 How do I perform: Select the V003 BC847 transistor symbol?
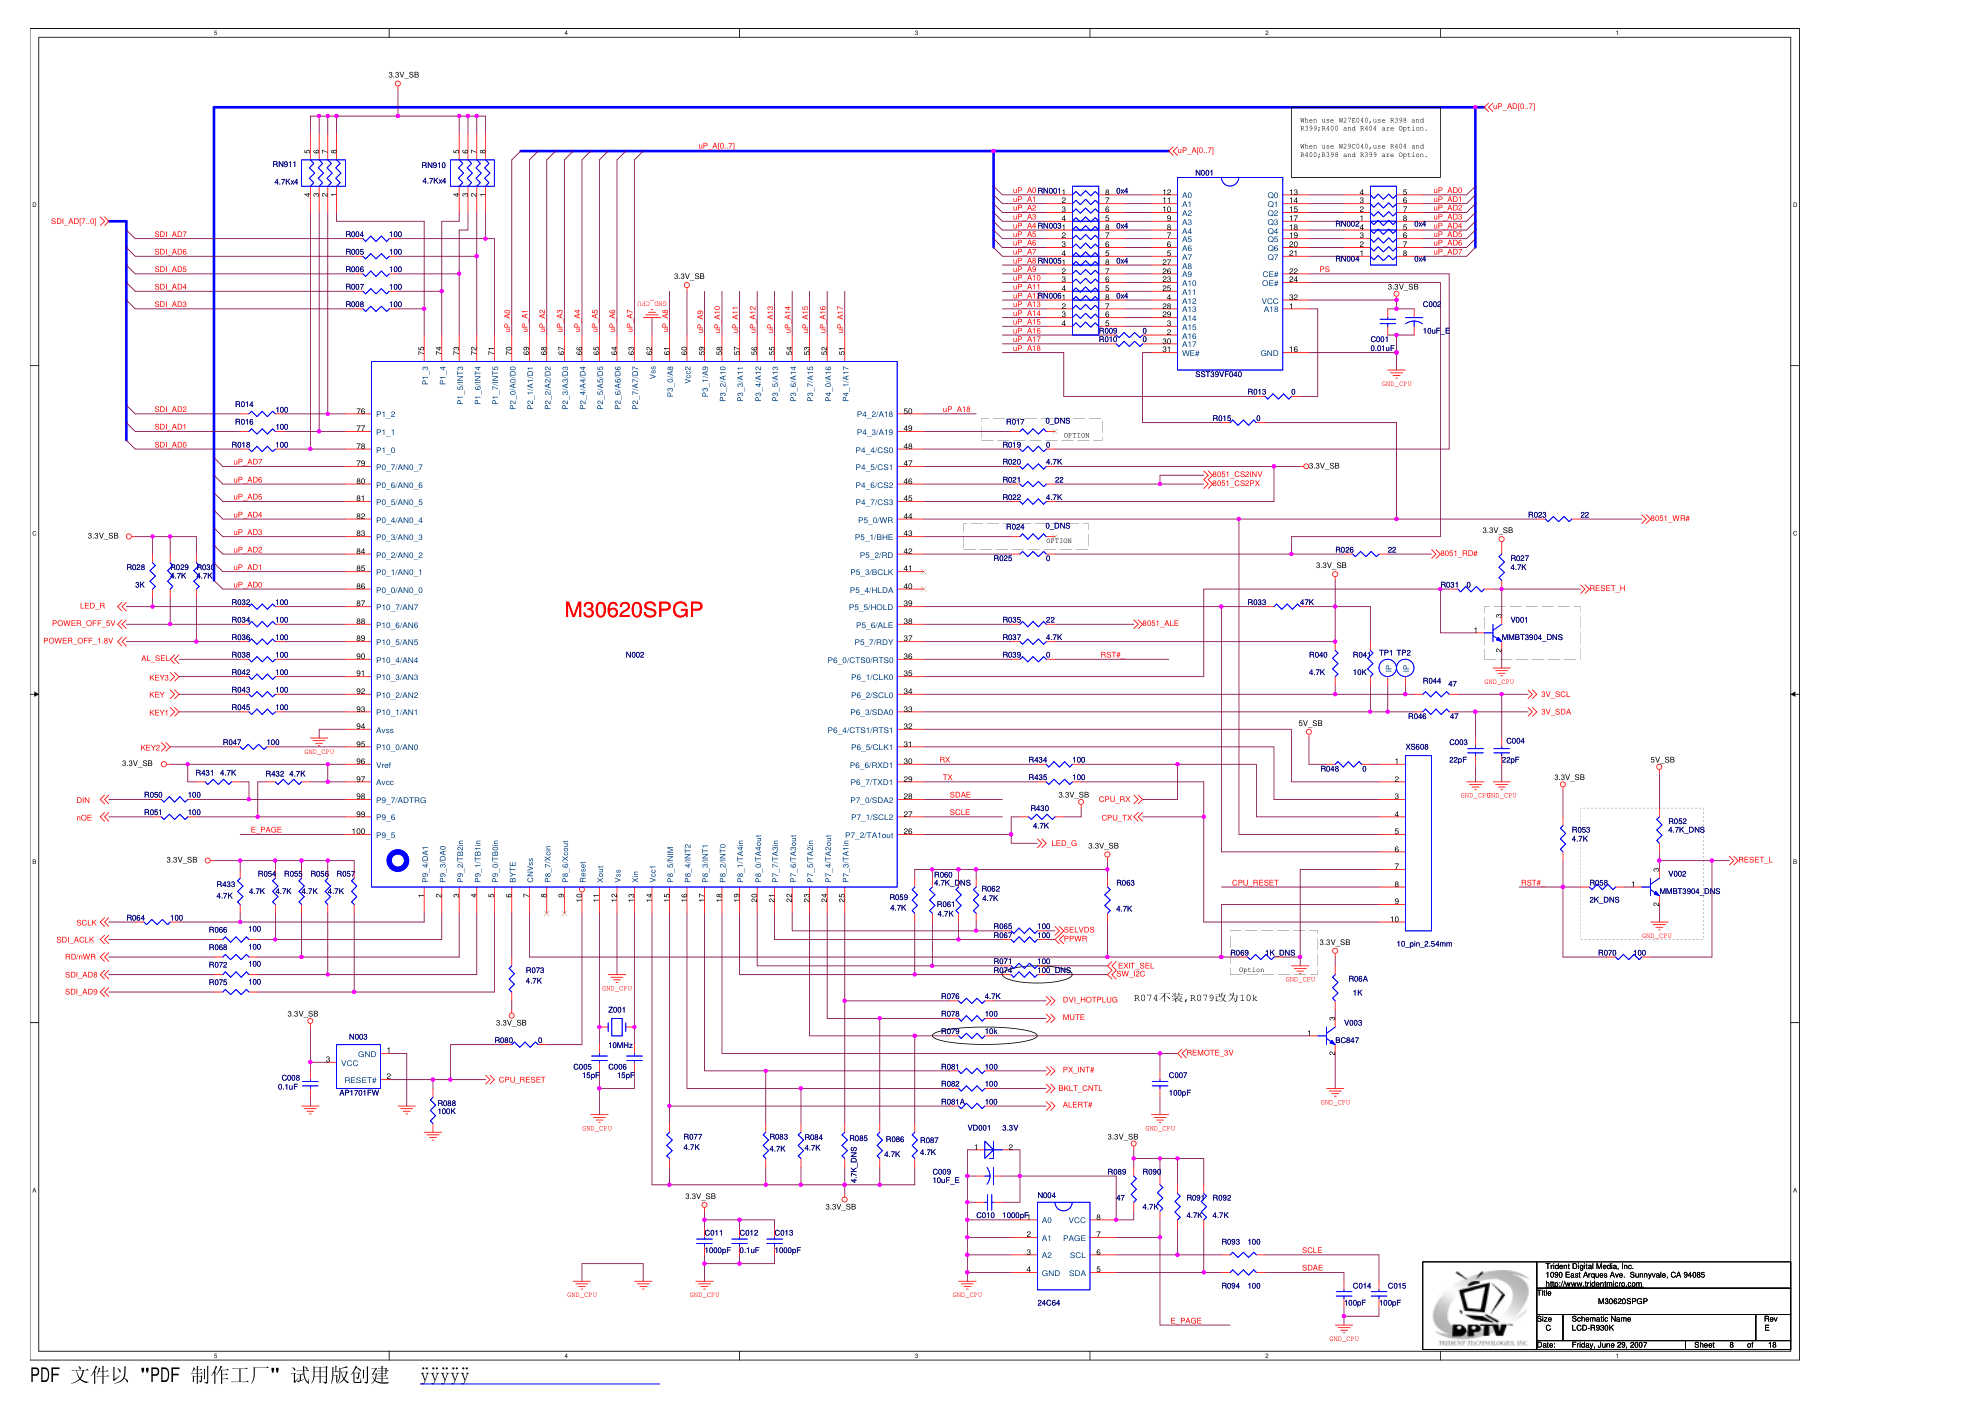[x=1331, y=1034]
